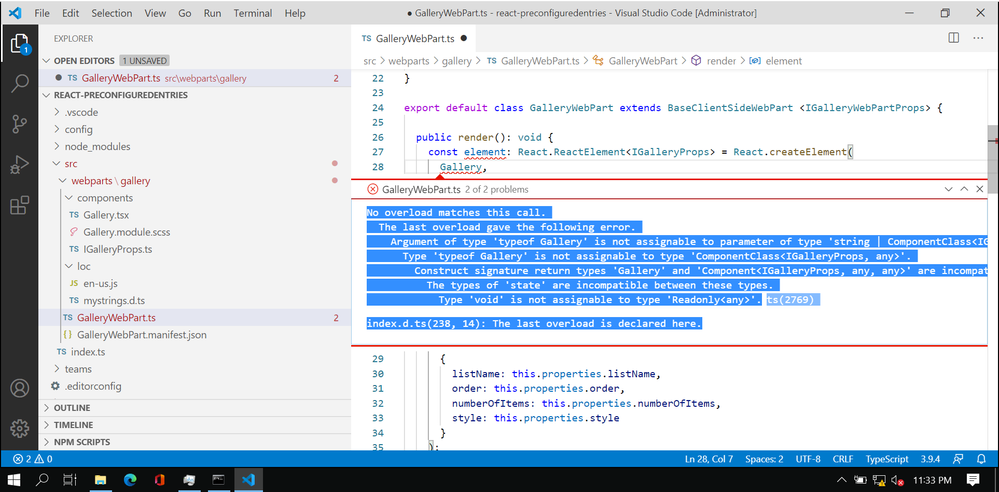
Task: Open the Office app on the taskbar
Action: coord(160,479)
